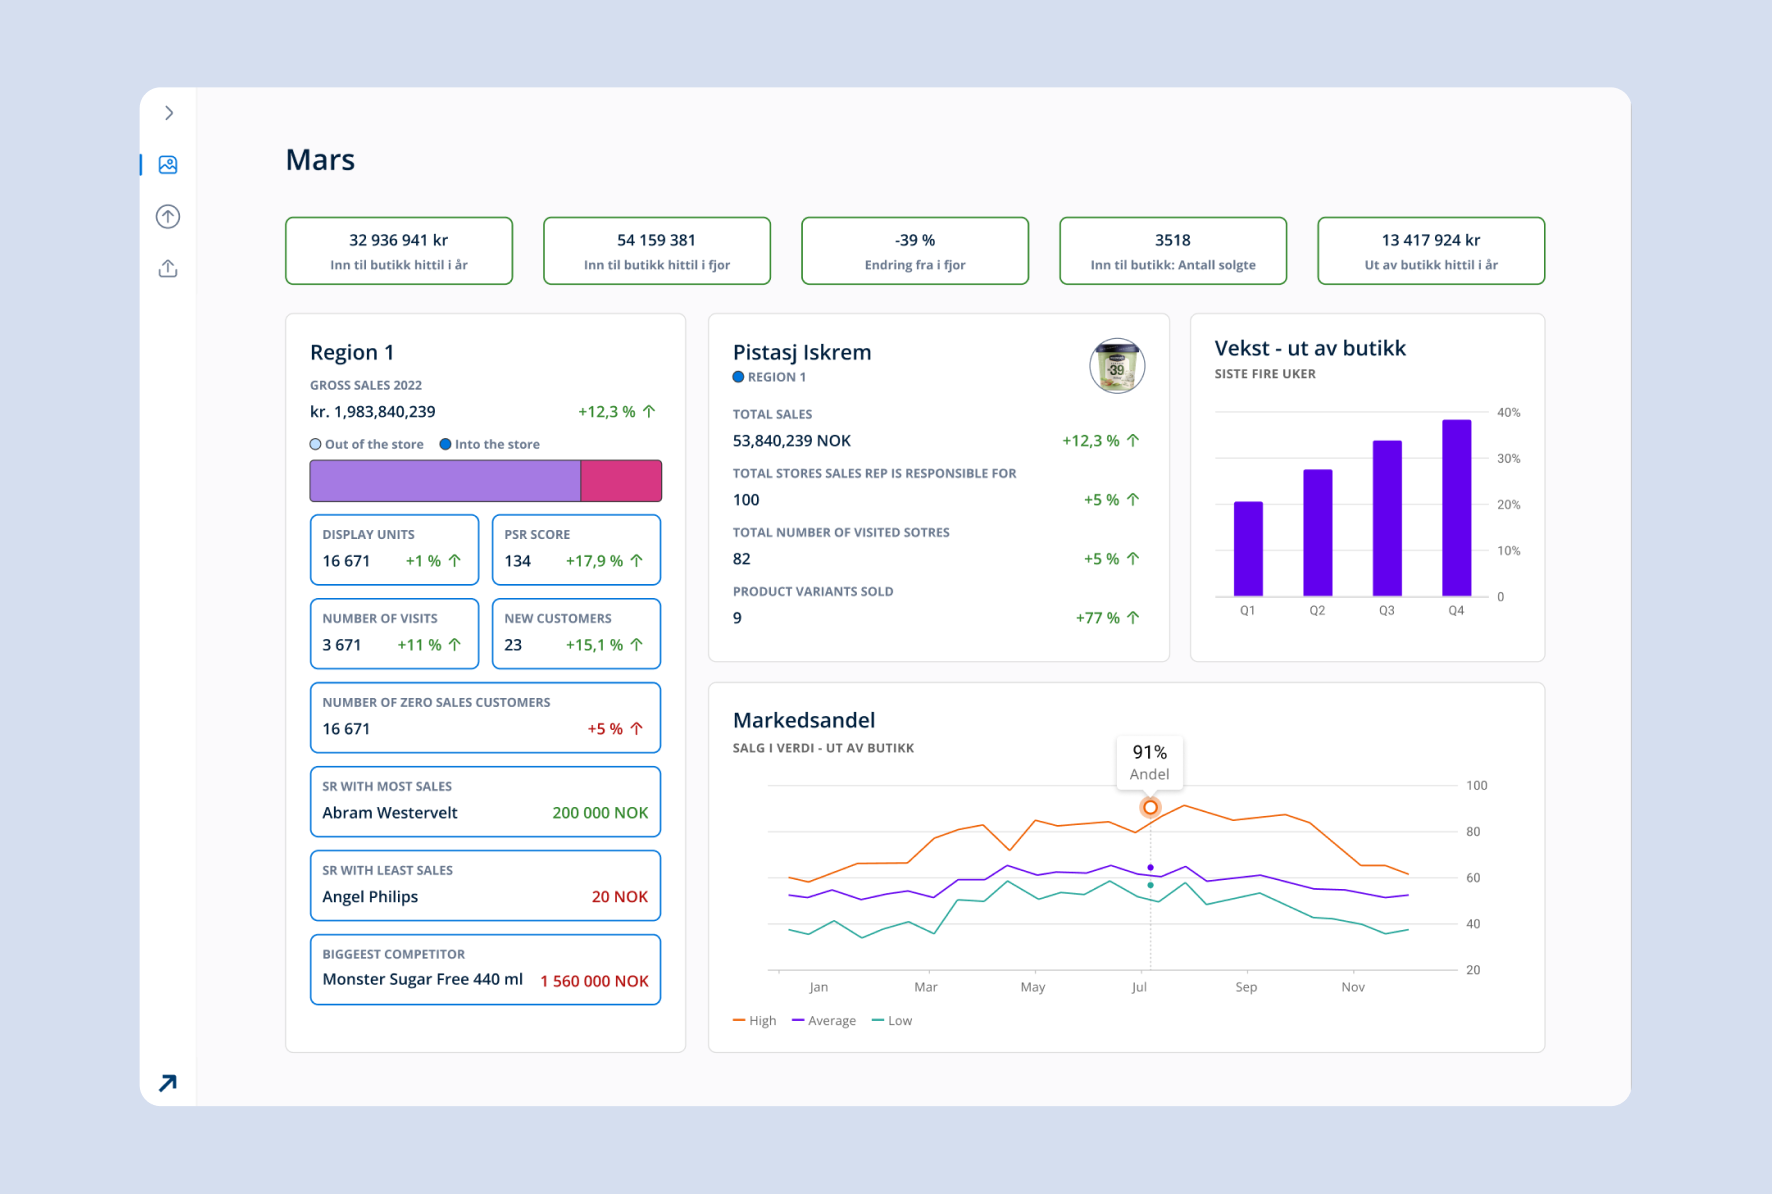Click the circular upload icon in the sidebar
Screen dimensions: 1772x1194
(167, 216)
